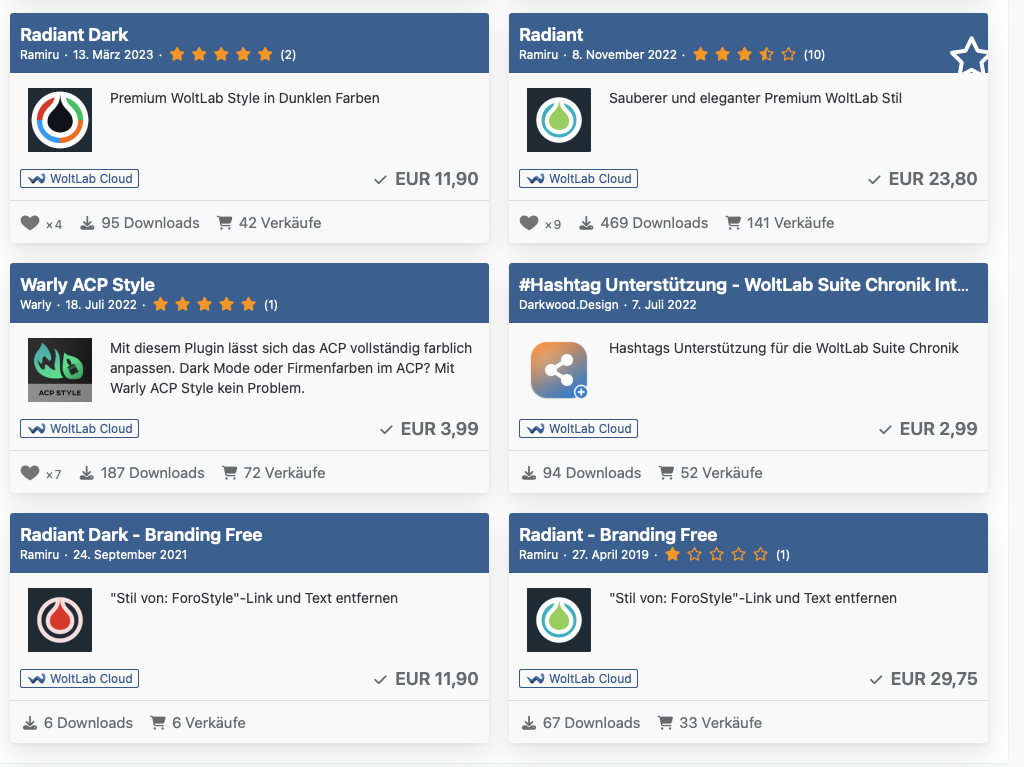Image resolution: width=1024 pixels, height=767 pixels.
Task: Click the five-star rating on Warly ACP Style
Action: coord(204,305)
